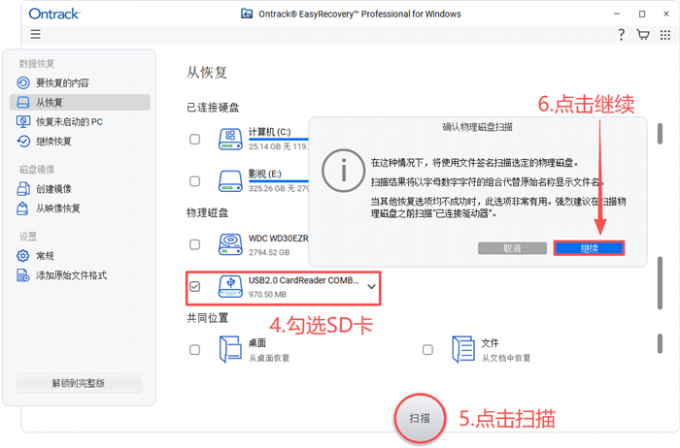
Task: Click the EasyRecovery app icon in title bar
Action: (247, 14)
